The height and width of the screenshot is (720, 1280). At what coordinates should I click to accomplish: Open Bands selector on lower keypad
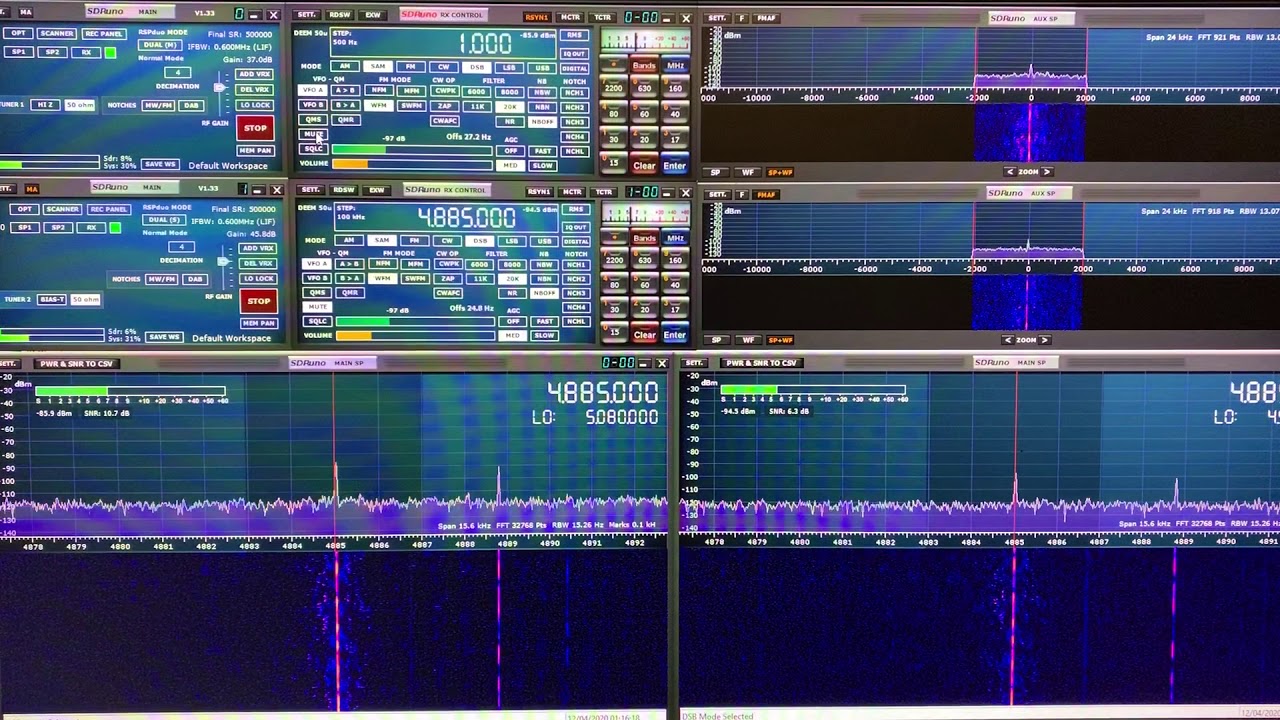(644, 238)
